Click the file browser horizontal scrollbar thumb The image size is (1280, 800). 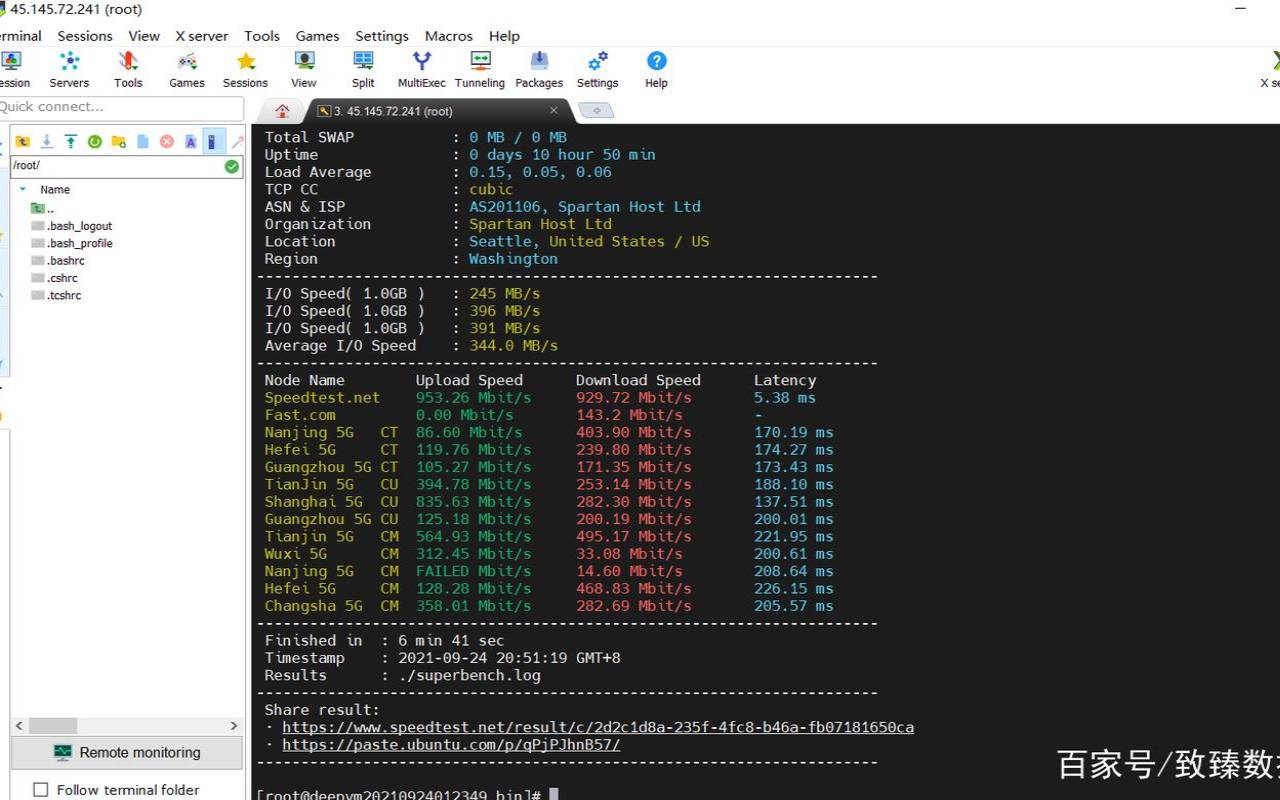[53, 726]
